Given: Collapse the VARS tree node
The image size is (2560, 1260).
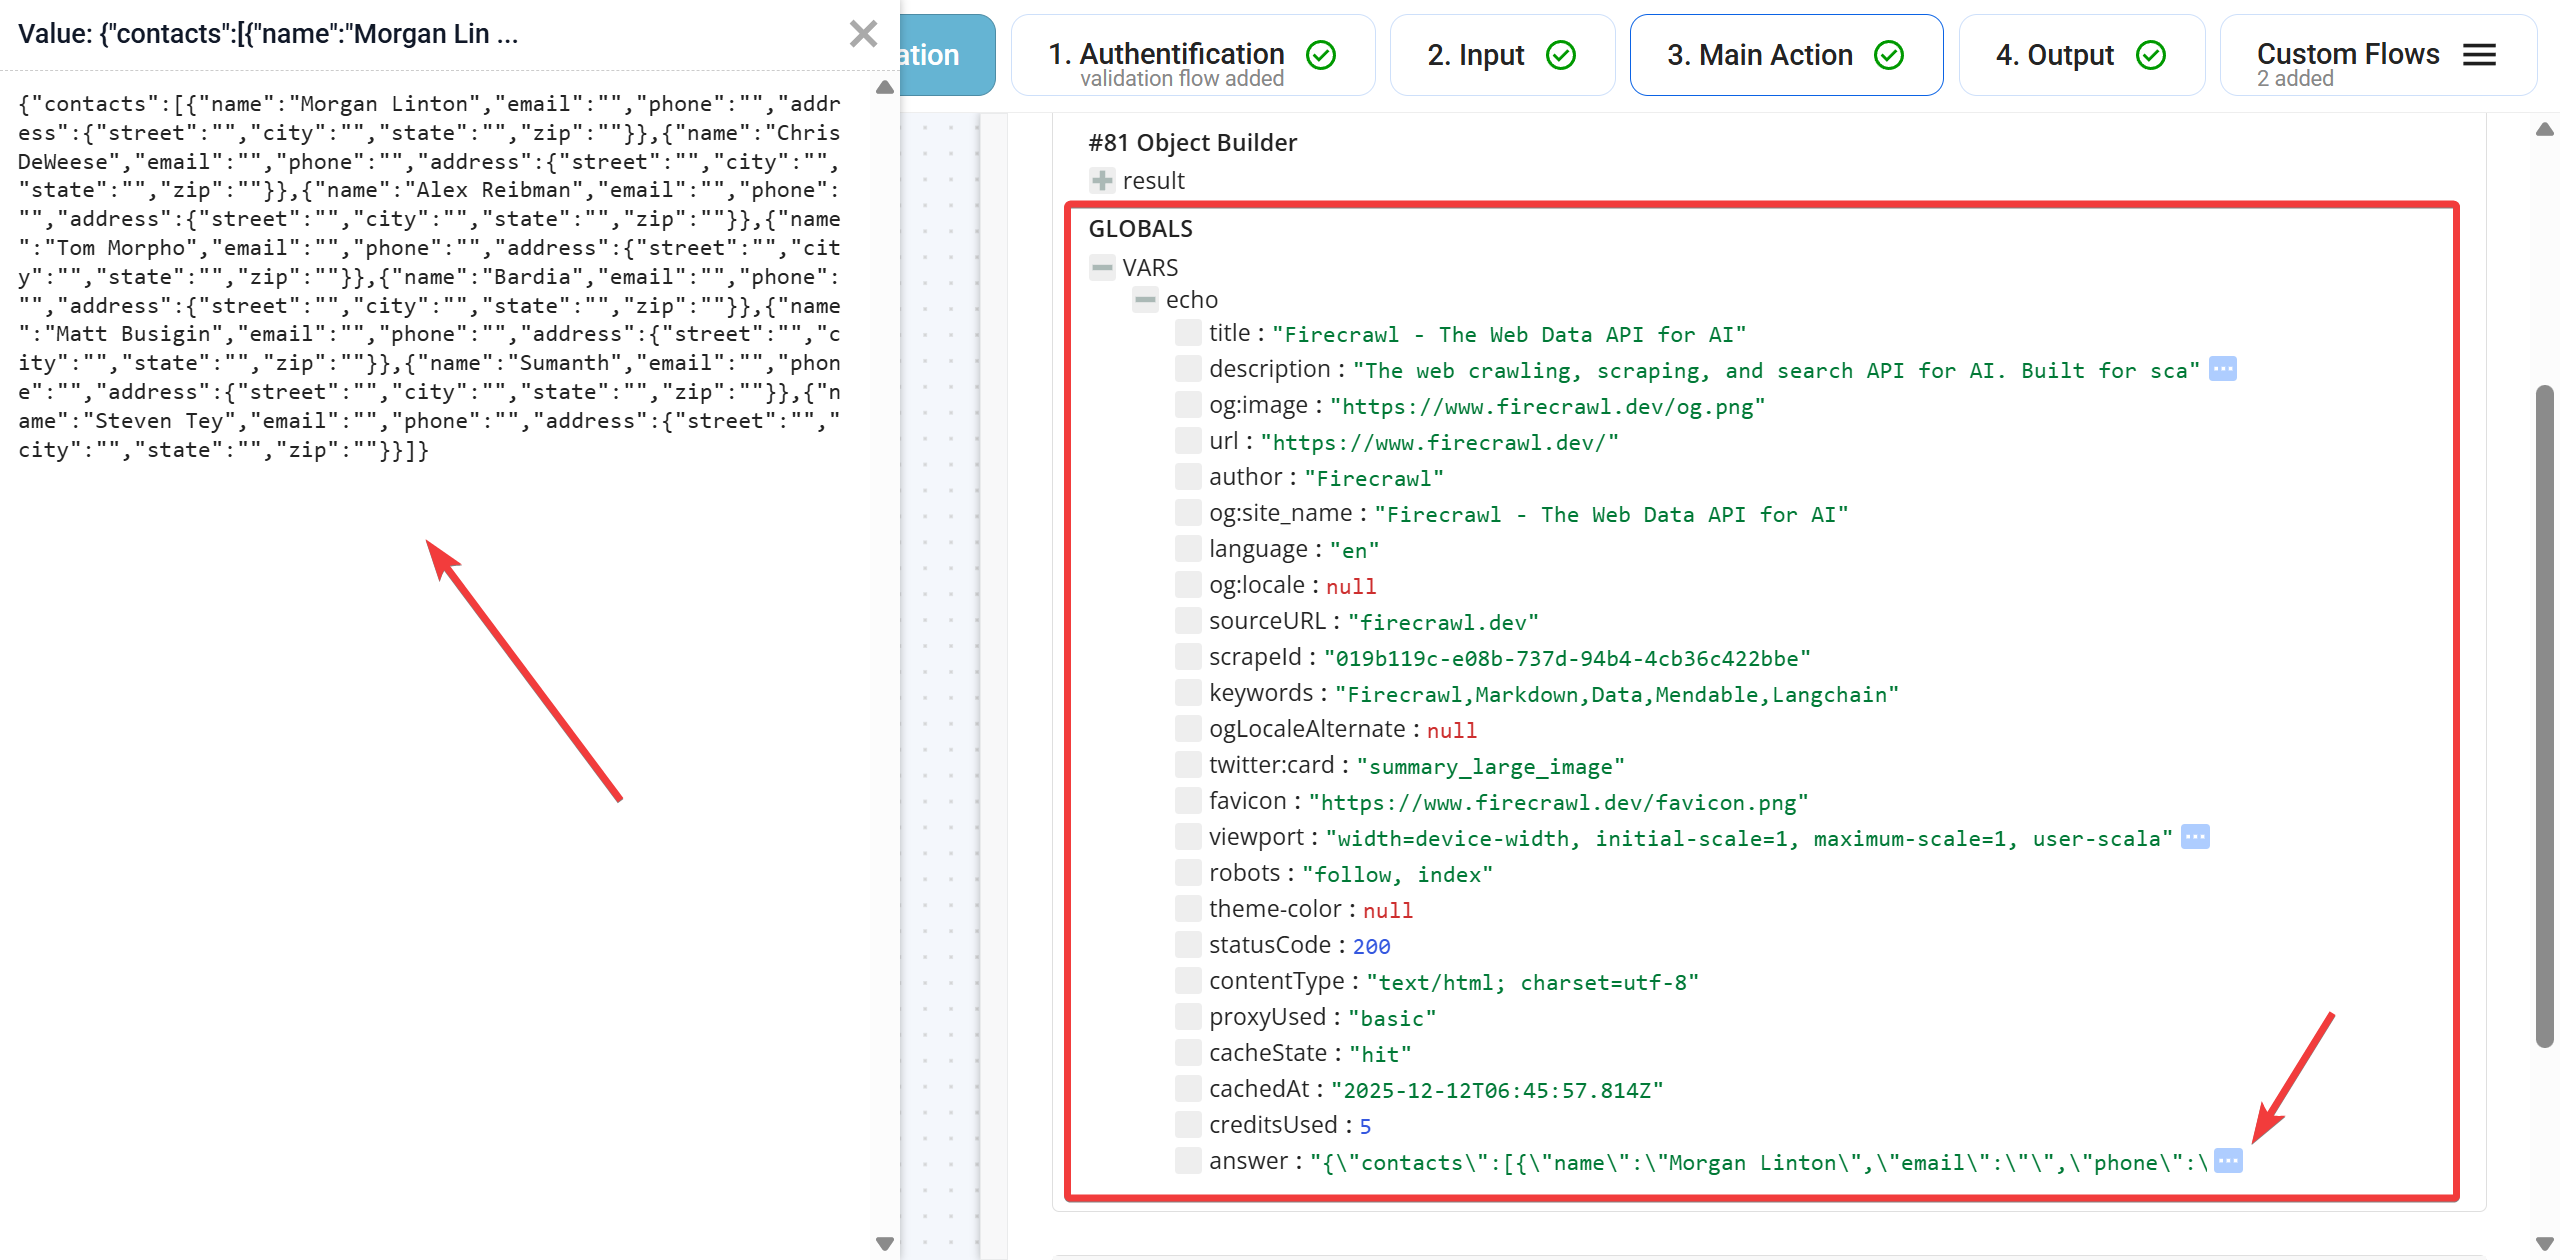Looking at the screenshot, I should coord(1102,267).
